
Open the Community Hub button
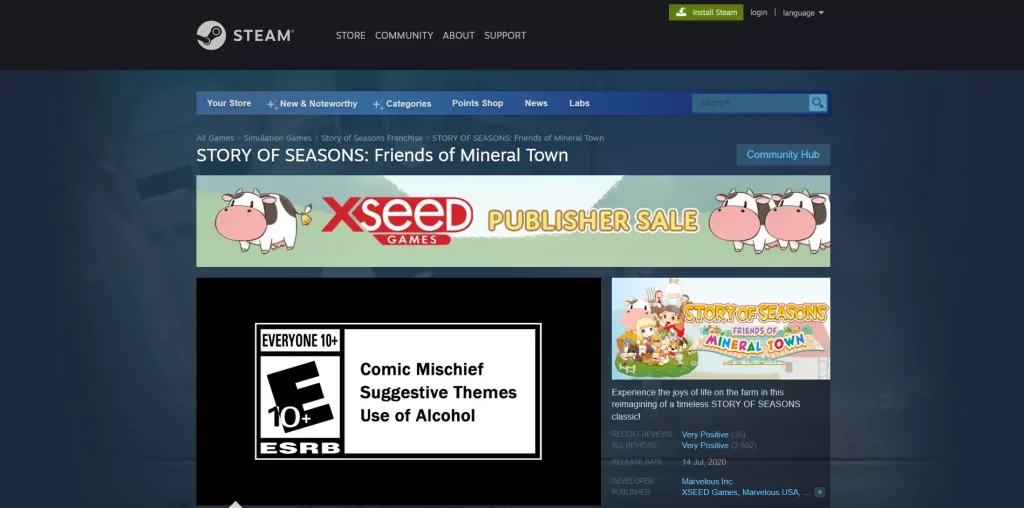click(x=783, y=155)
